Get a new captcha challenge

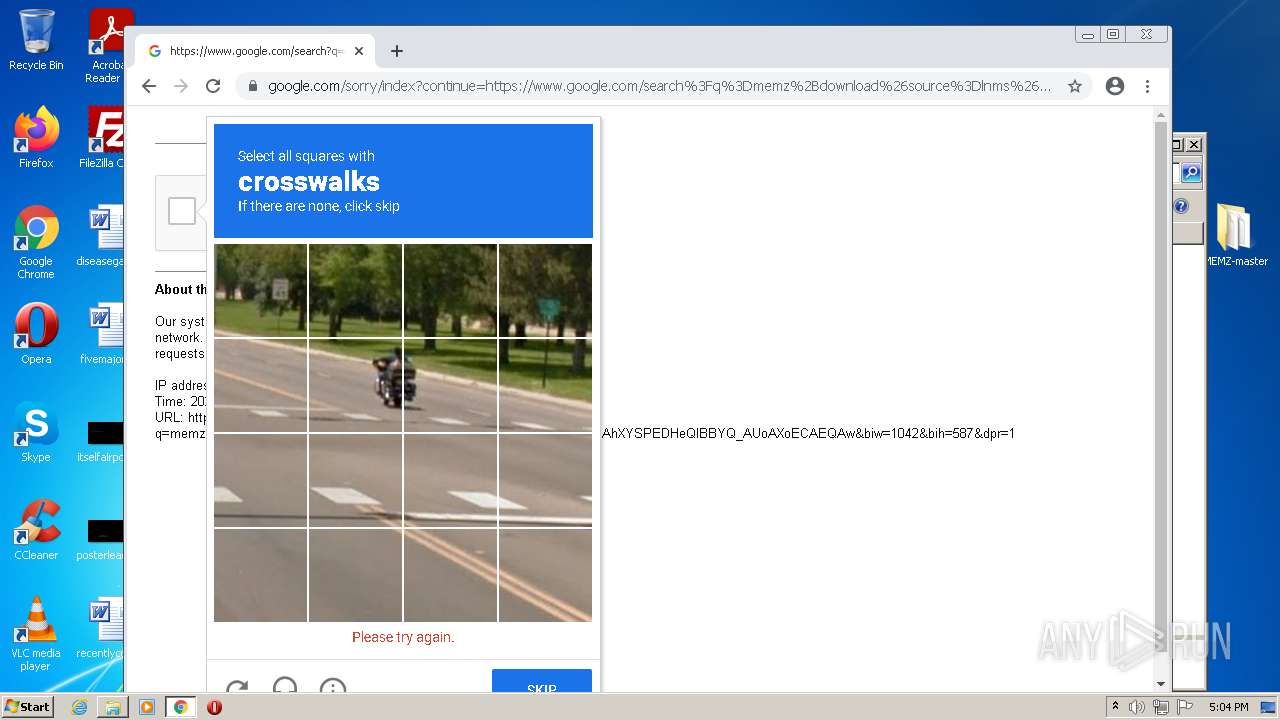point(237,688)
